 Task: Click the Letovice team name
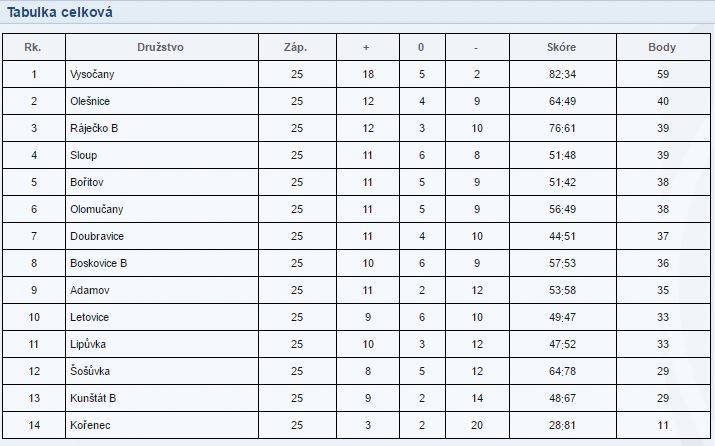(89, 317)
